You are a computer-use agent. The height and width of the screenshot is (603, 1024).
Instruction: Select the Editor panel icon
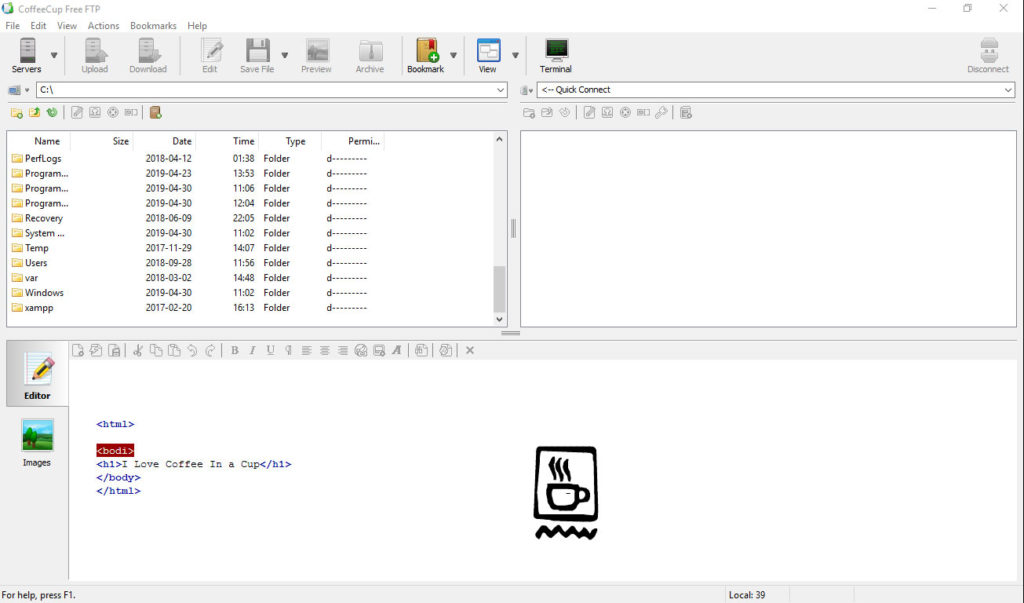pyautogui.click(x=37, y=377)
